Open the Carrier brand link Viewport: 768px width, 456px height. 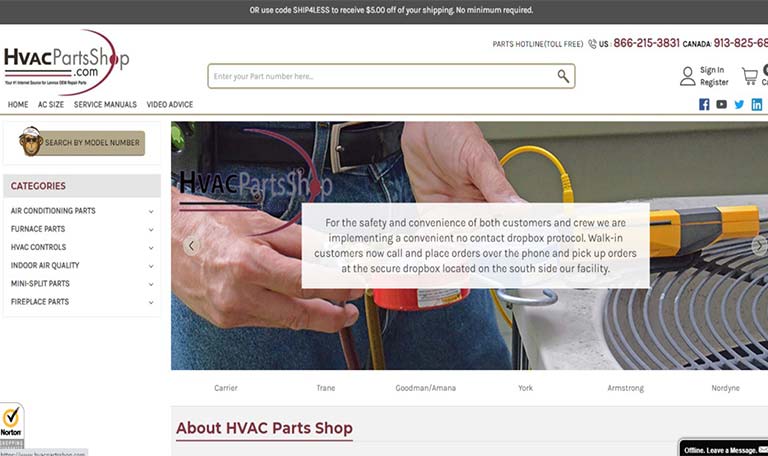tap(226, 388)
